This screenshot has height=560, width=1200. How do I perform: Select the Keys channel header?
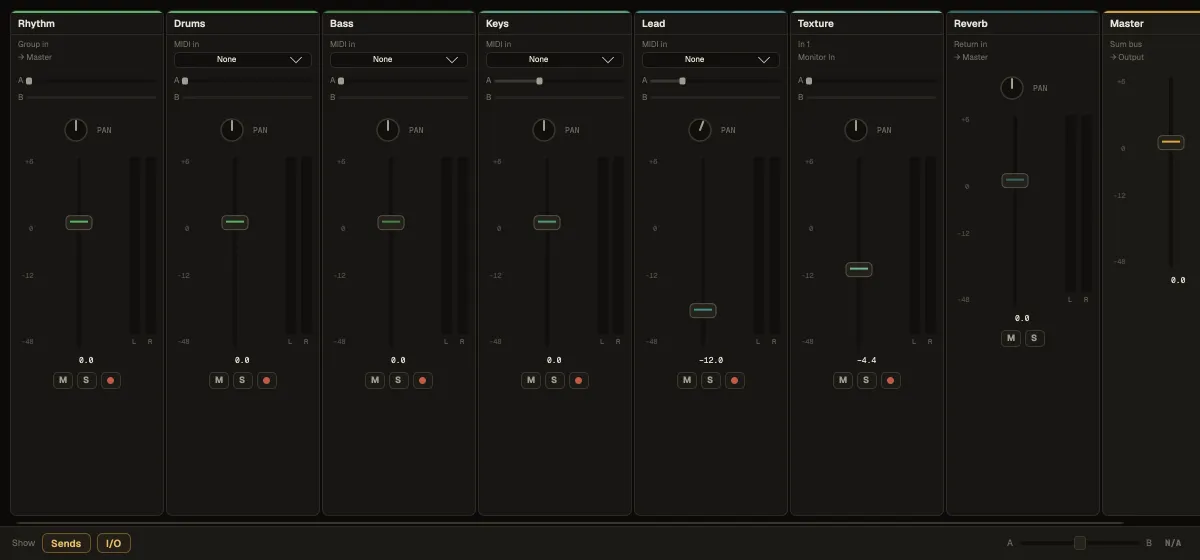pyautogui.click(x=554, y=23)
